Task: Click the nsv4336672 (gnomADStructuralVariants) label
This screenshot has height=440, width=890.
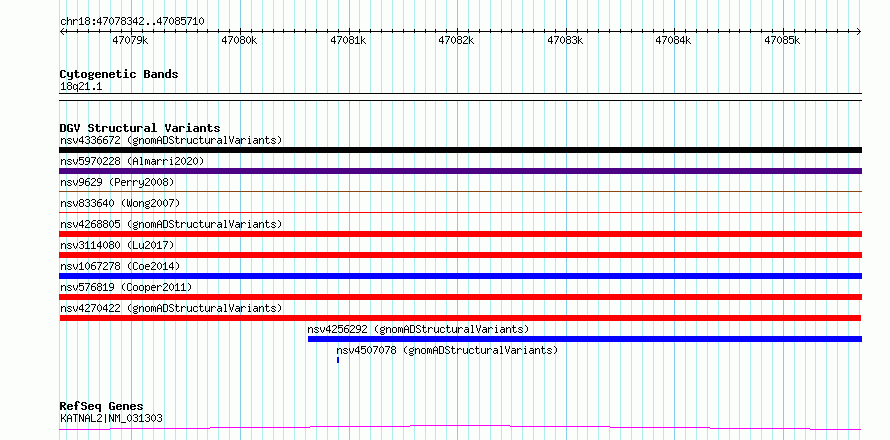Action: (171, 140)
